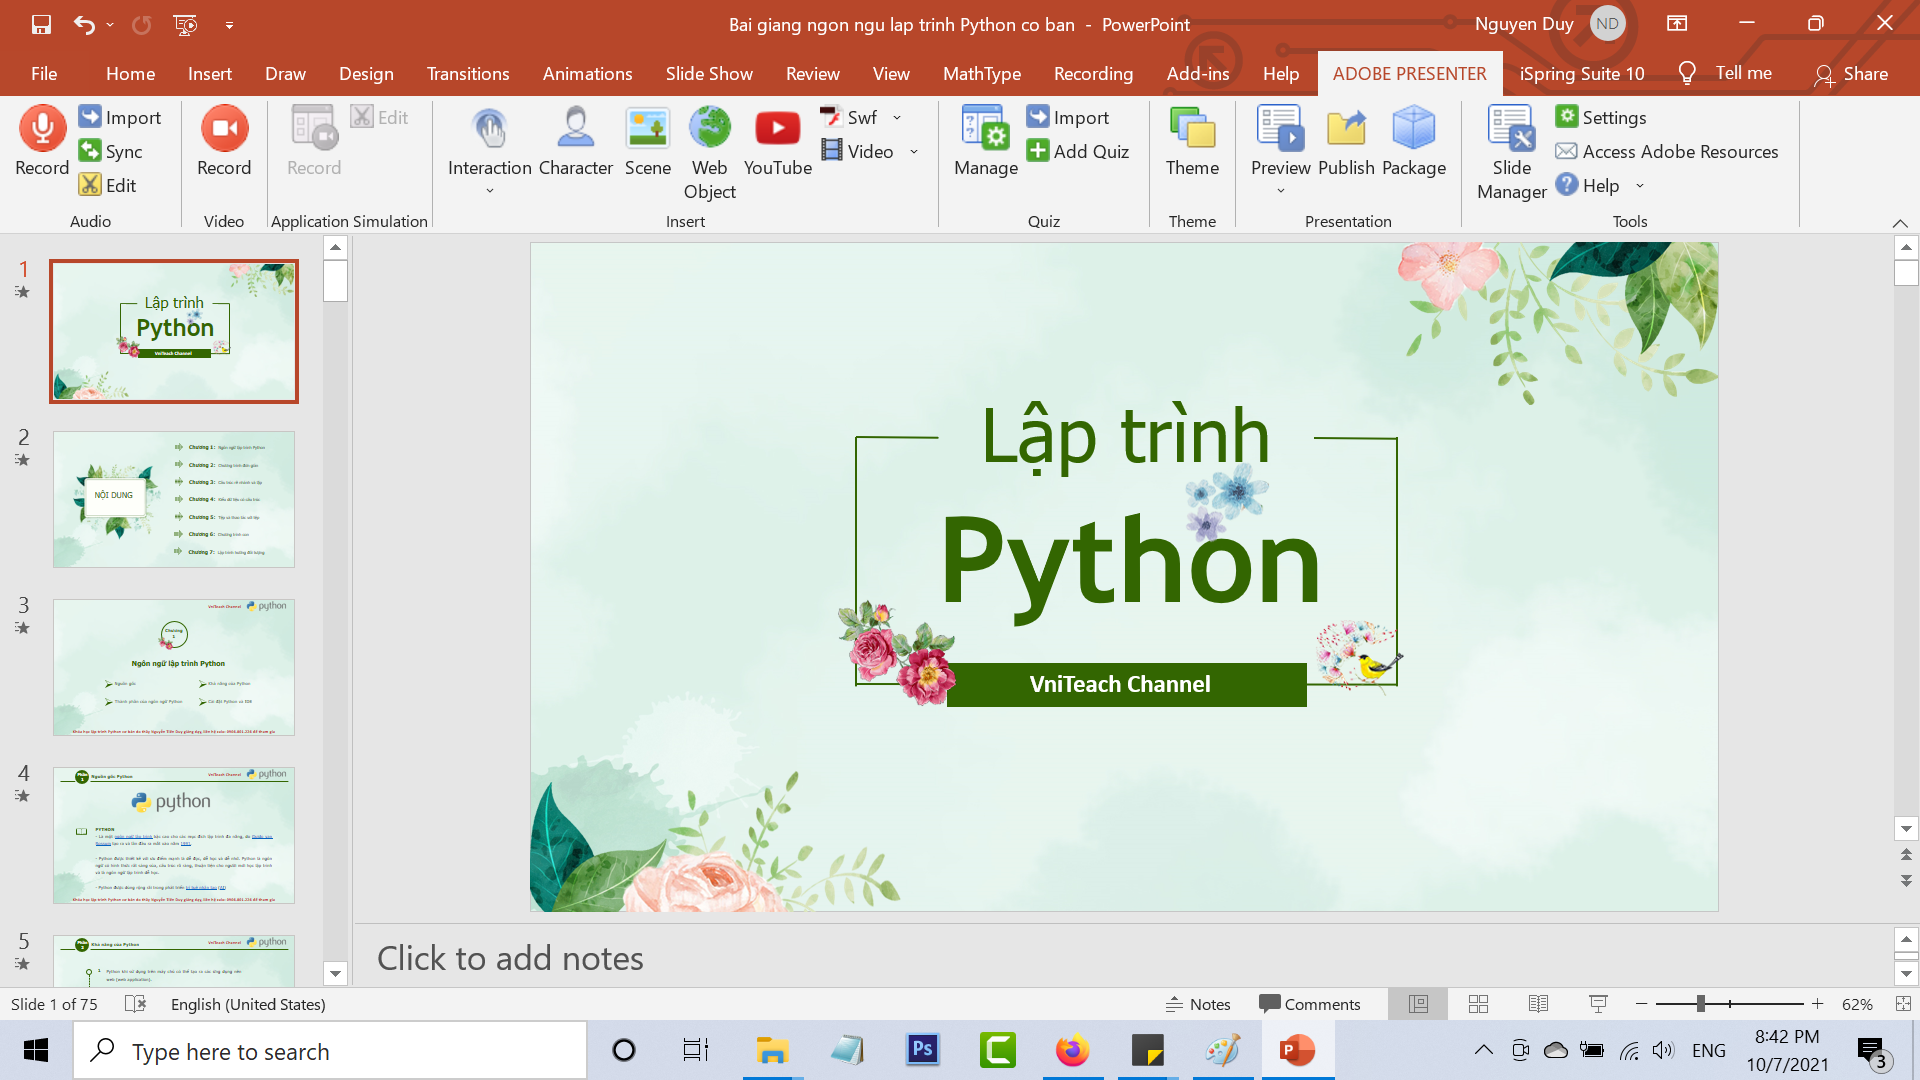Expand the Preview dropdown chevron
The width and height of the screenshot is (1920, 1080).
pyautogui.click(x=1280, y=189)
